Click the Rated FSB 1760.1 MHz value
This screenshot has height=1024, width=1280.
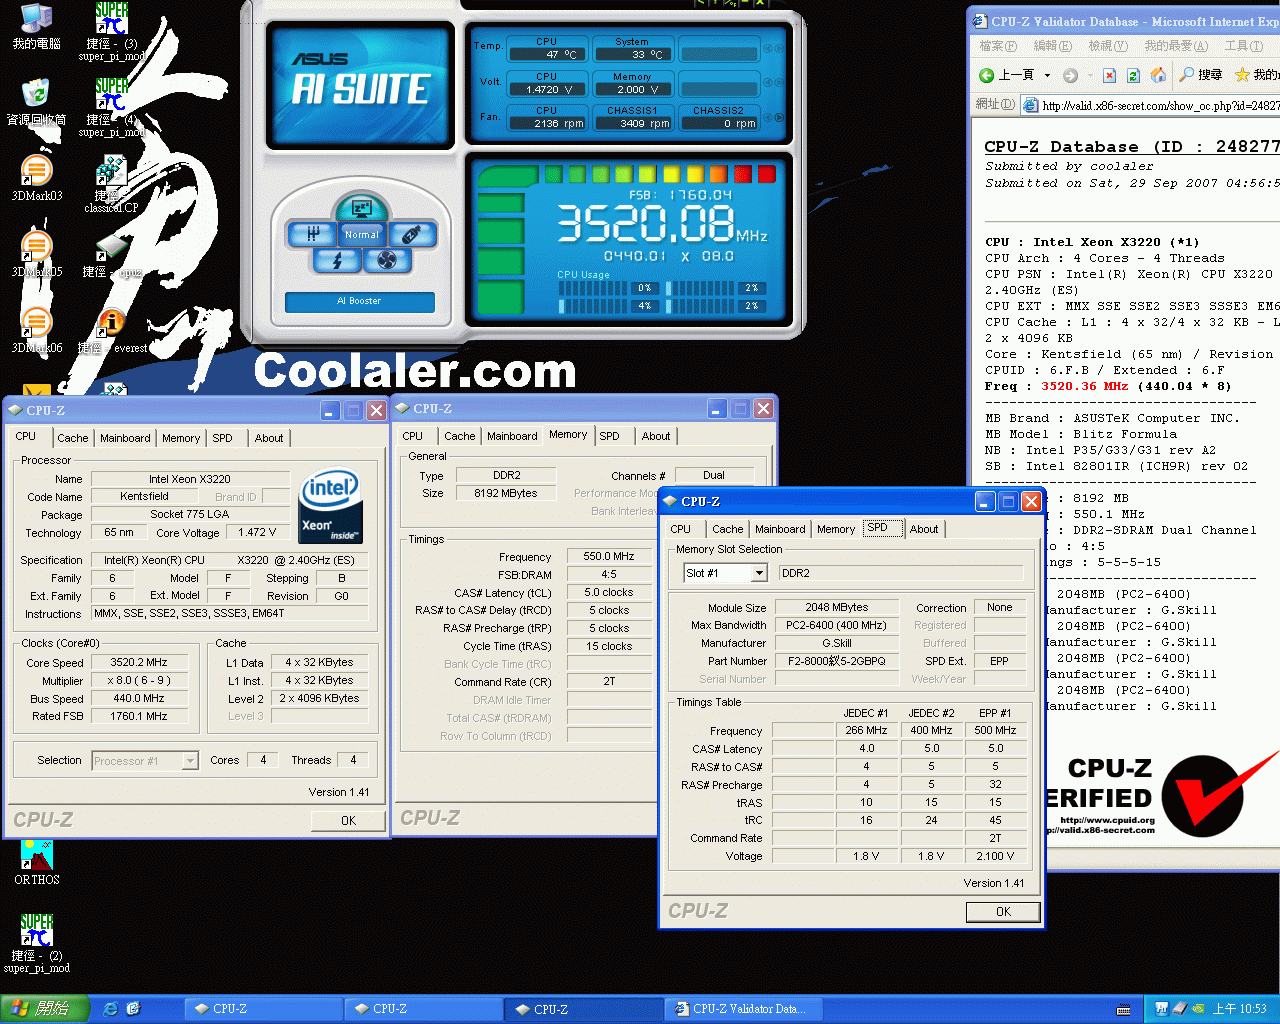[x=139, y=716]
